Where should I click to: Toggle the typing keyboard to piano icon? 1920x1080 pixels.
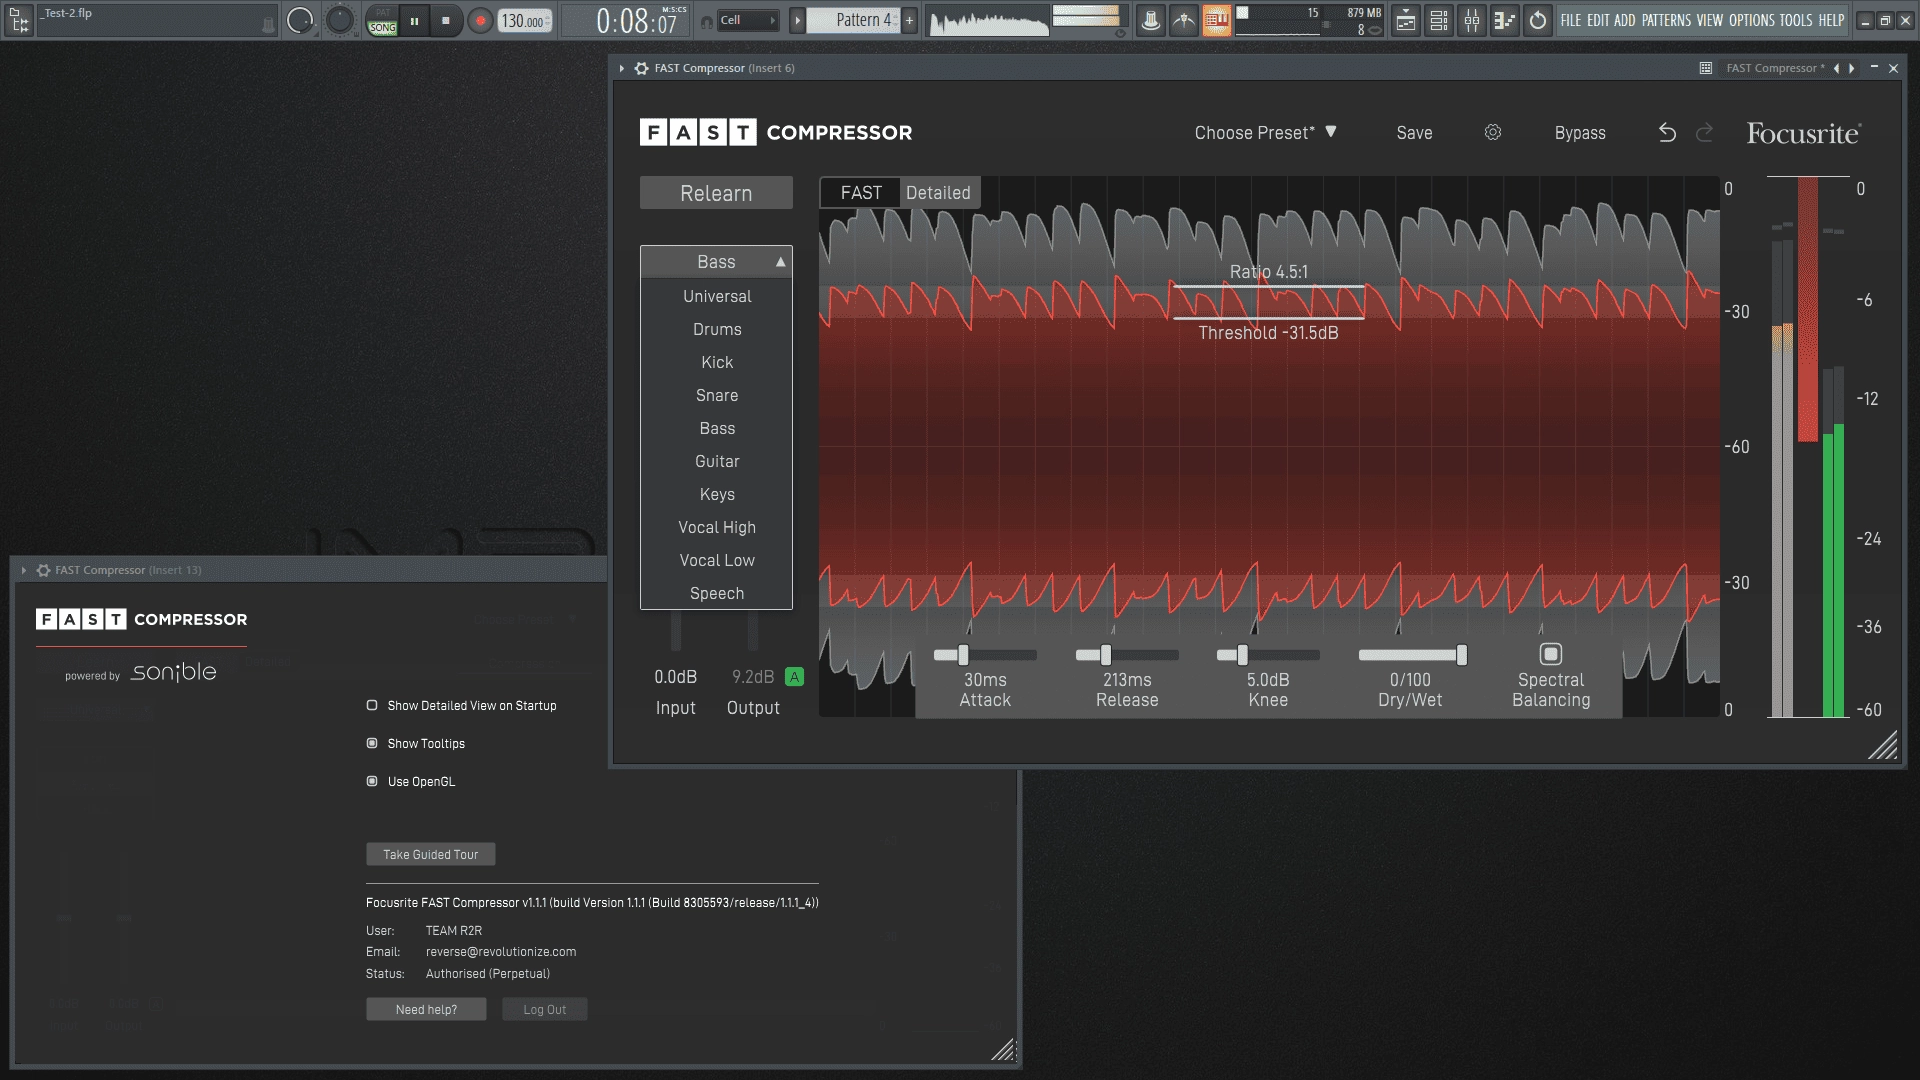[1216, 20]
